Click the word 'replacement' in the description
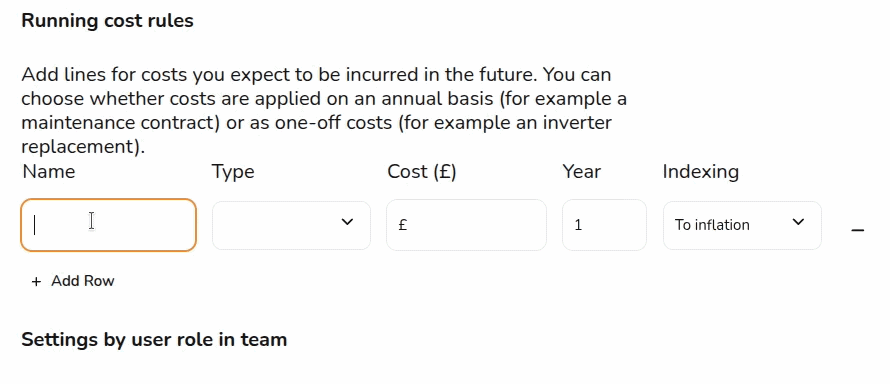 (76, 147)
